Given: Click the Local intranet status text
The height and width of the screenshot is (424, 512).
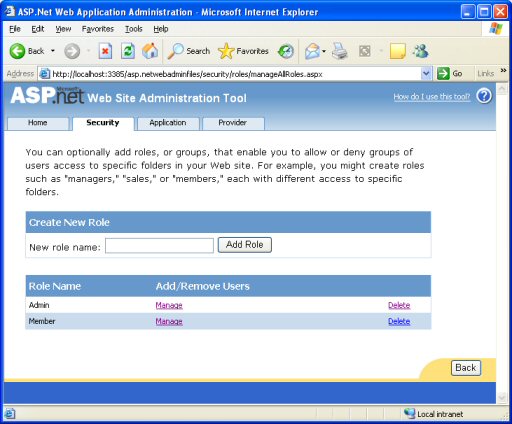Looking at the screenshot, I should (440, 414).
